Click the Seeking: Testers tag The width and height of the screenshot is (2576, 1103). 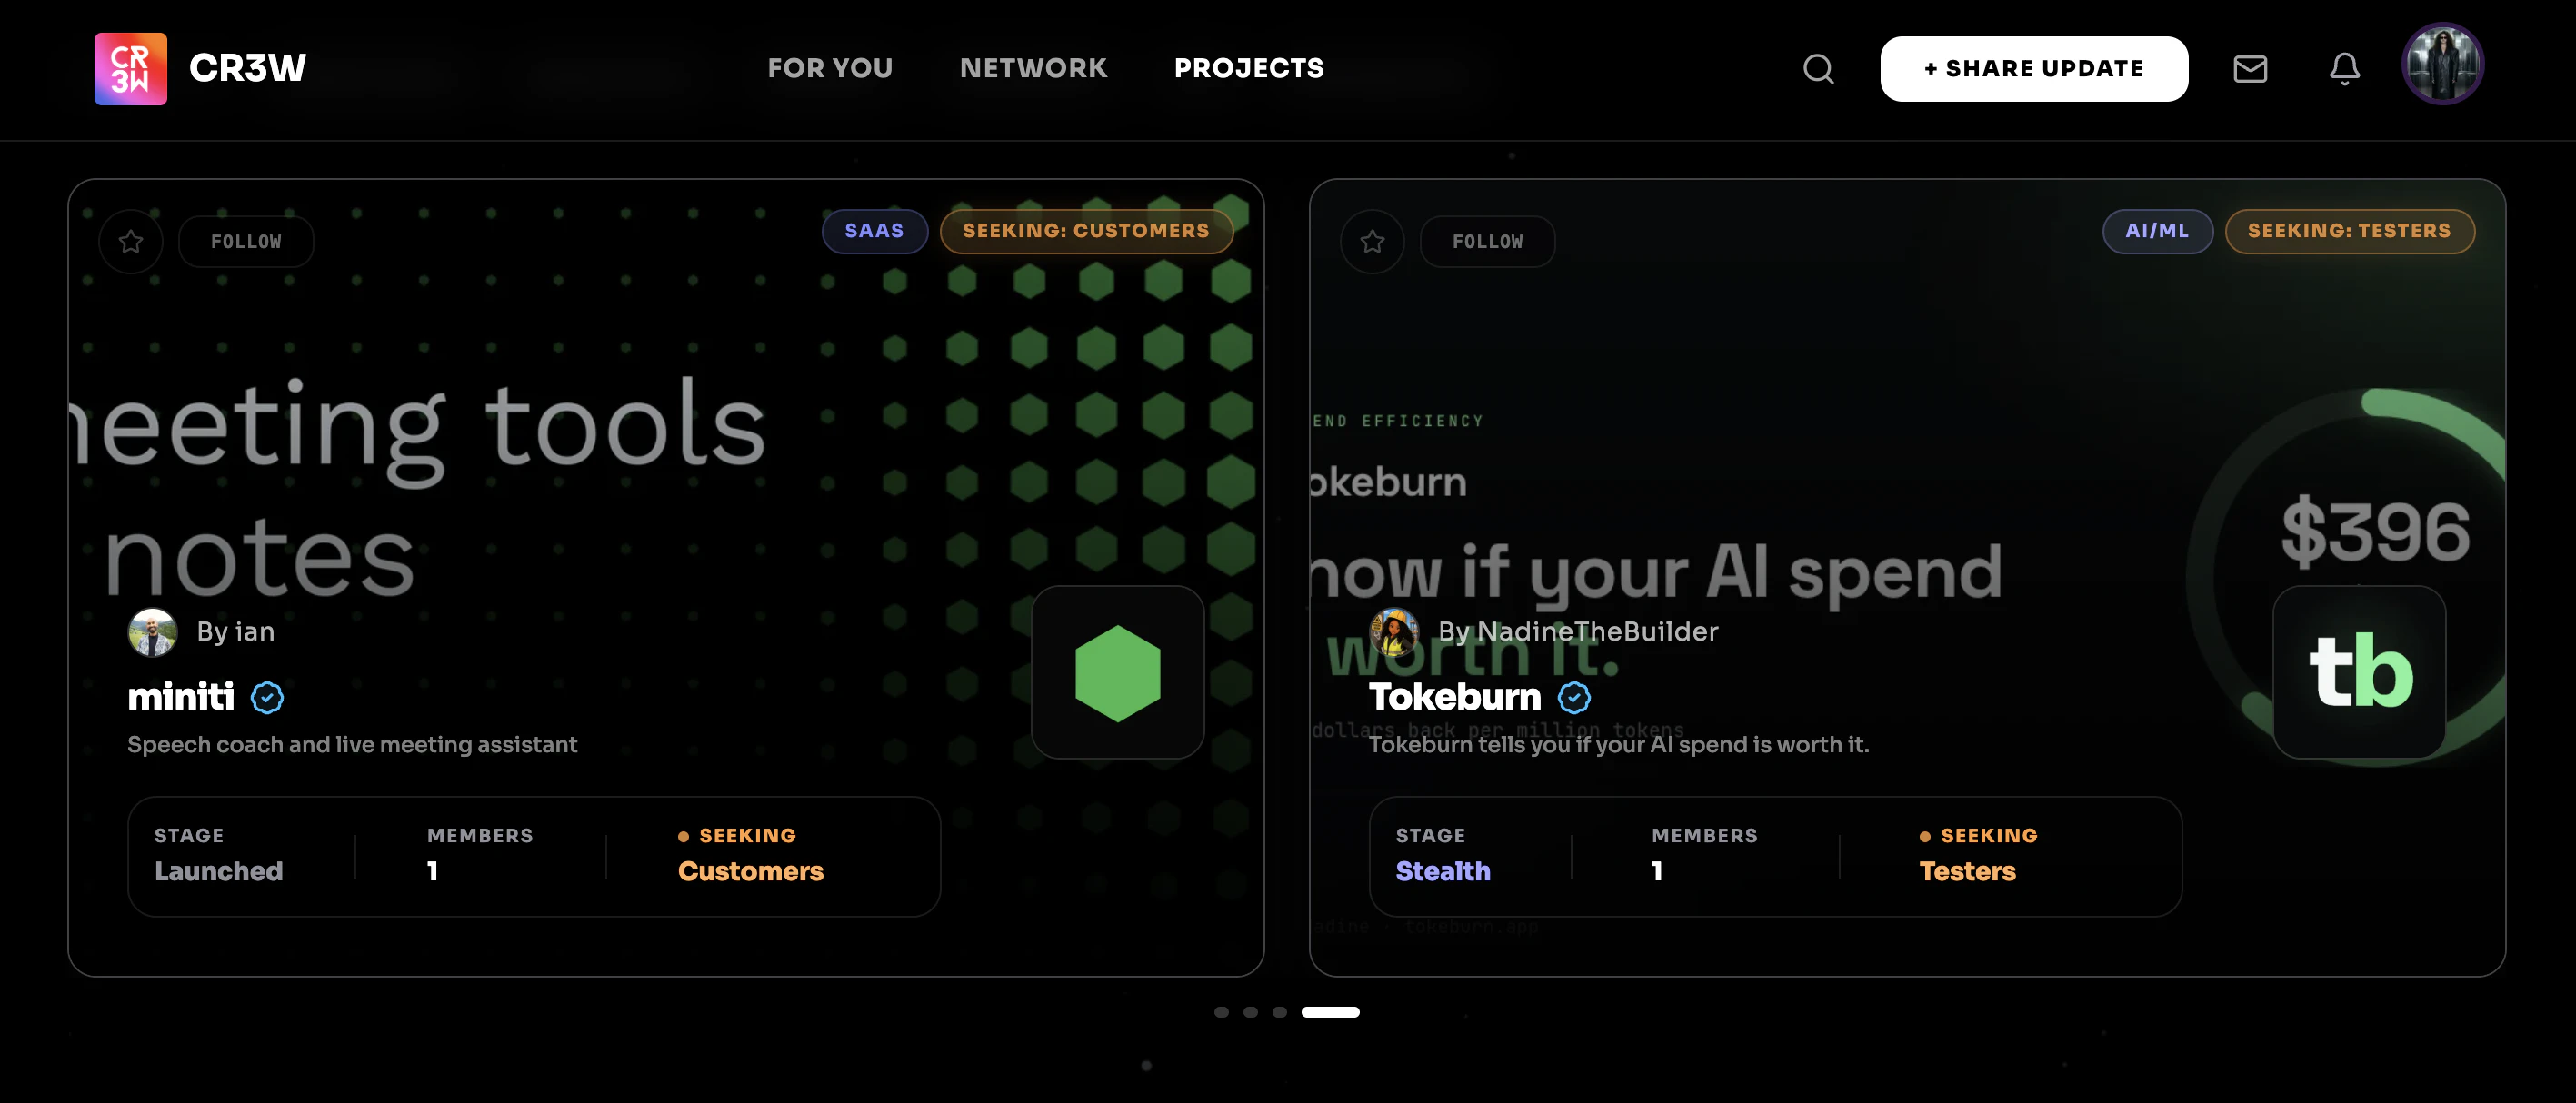[2350, 231]
